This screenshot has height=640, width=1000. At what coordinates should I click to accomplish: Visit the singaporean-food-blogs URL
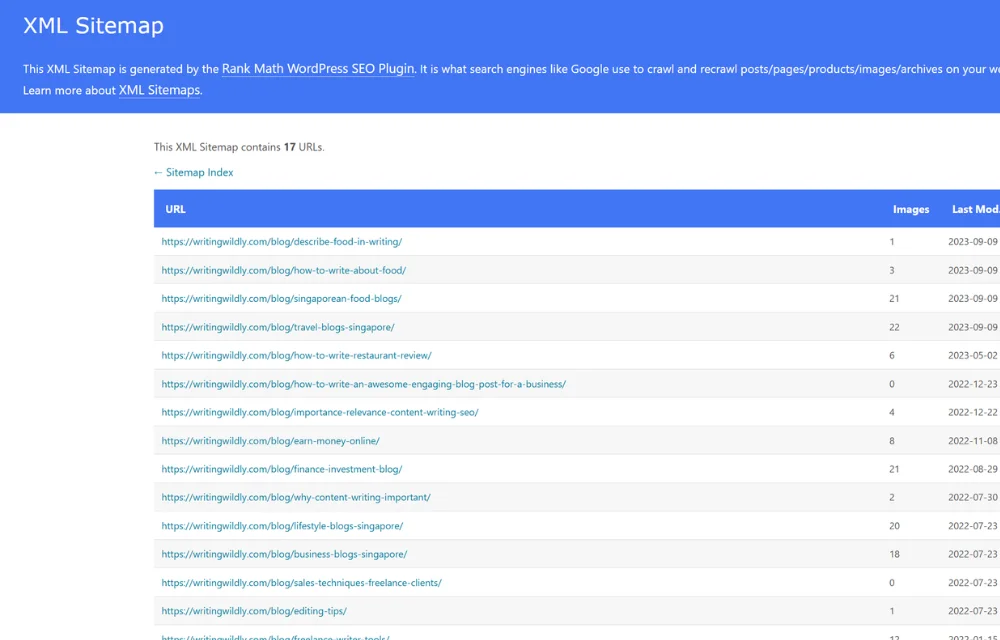pyautogui.click(x=281, y=298)
